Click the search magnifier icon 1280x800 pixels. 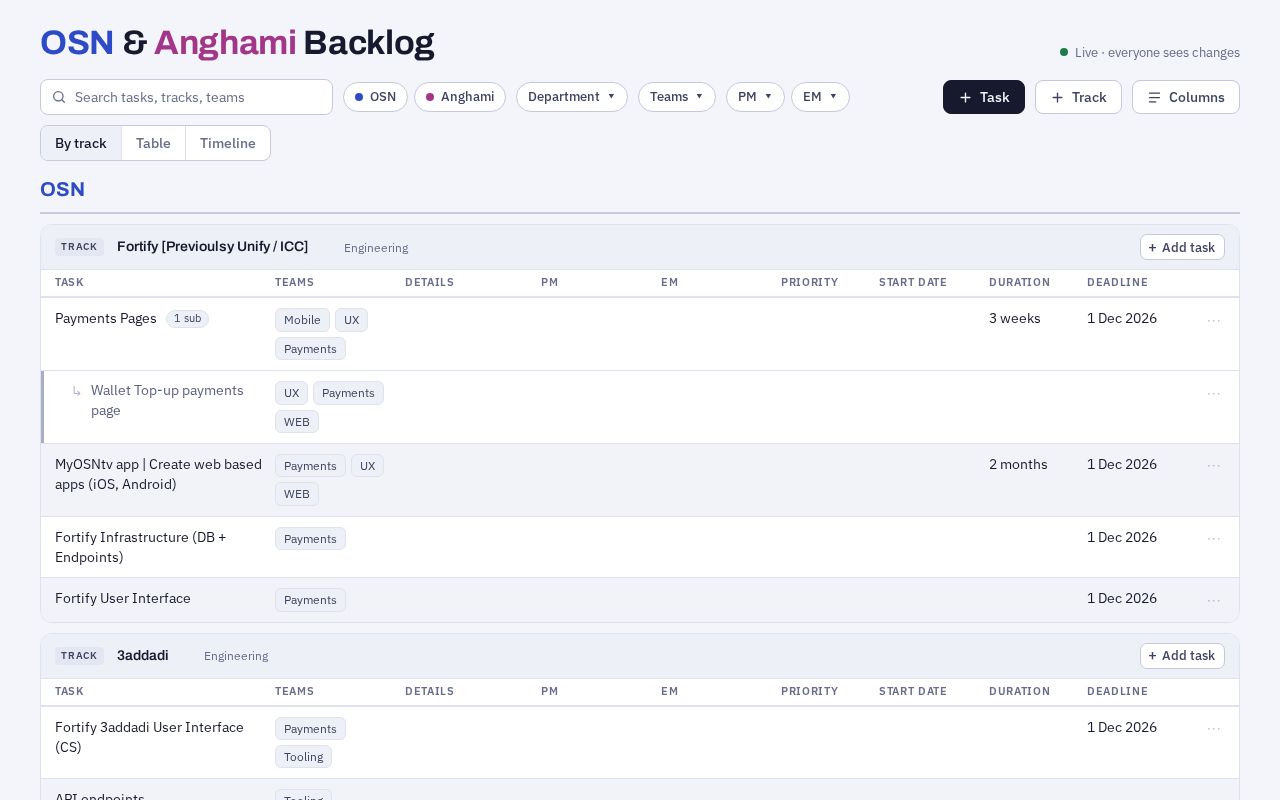(59, 97)
